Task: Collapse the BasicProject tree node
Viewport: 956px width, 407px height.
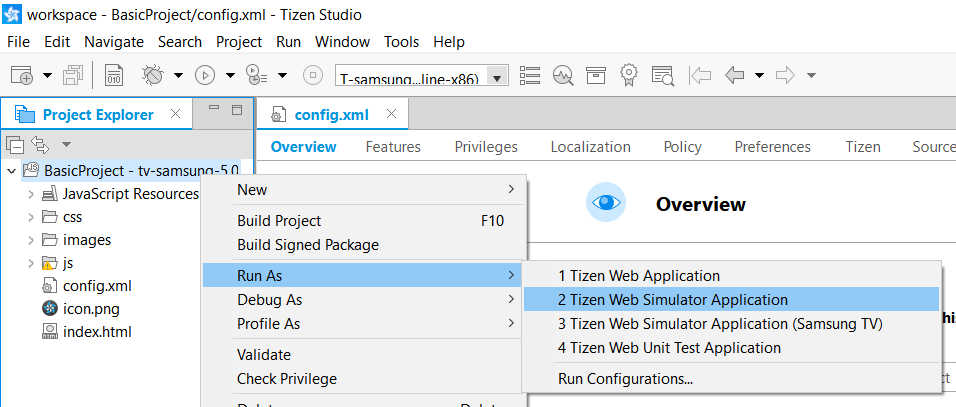Action: pyautogui.click(x=12, y=170)
